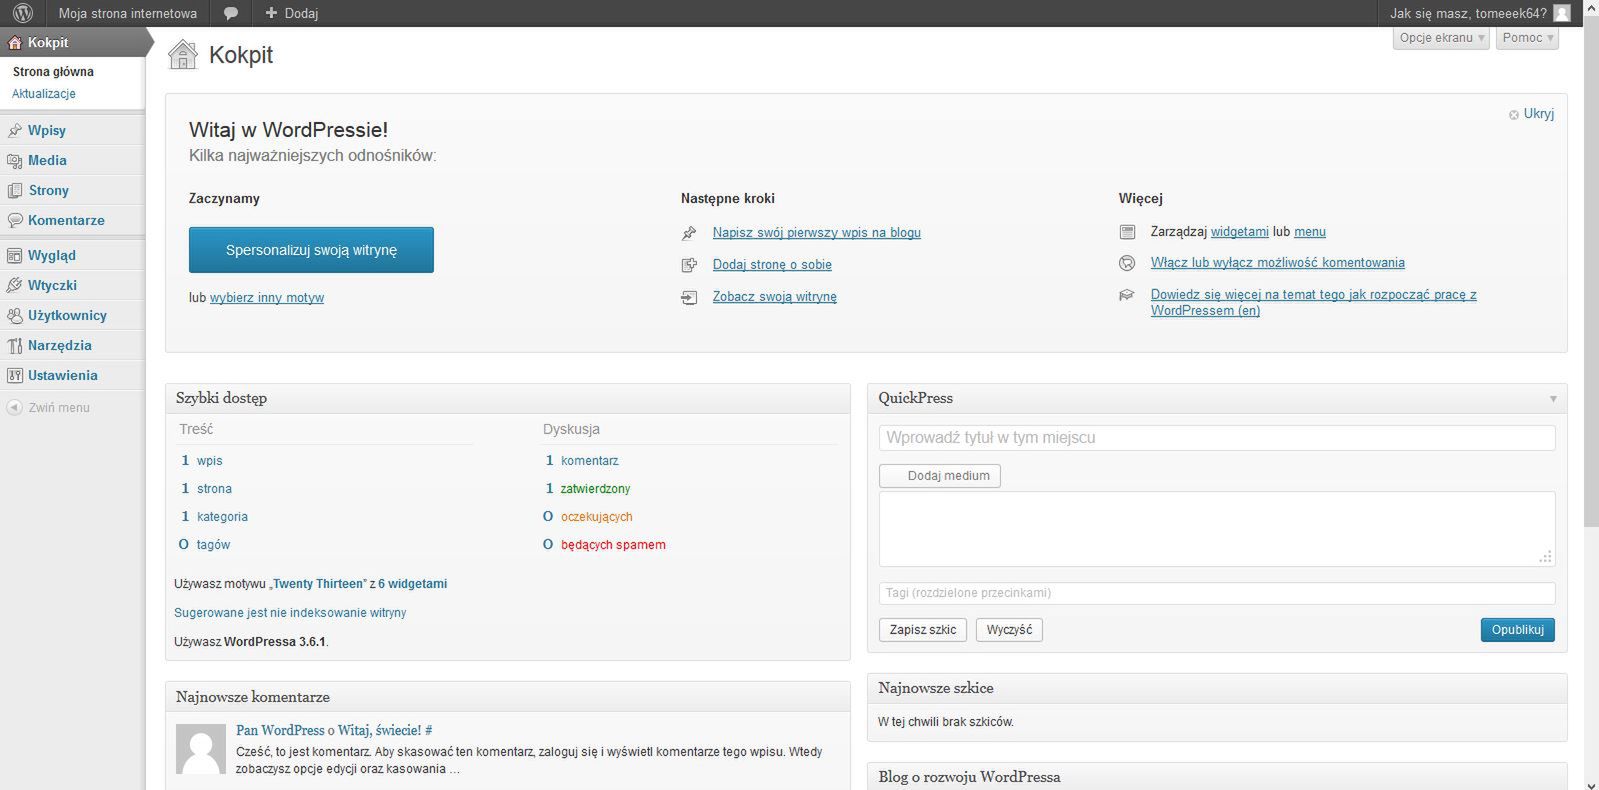Click the WordPress logo in the admin bar
Viewport: 1599px width, 790px height.
tap(23, 13)
